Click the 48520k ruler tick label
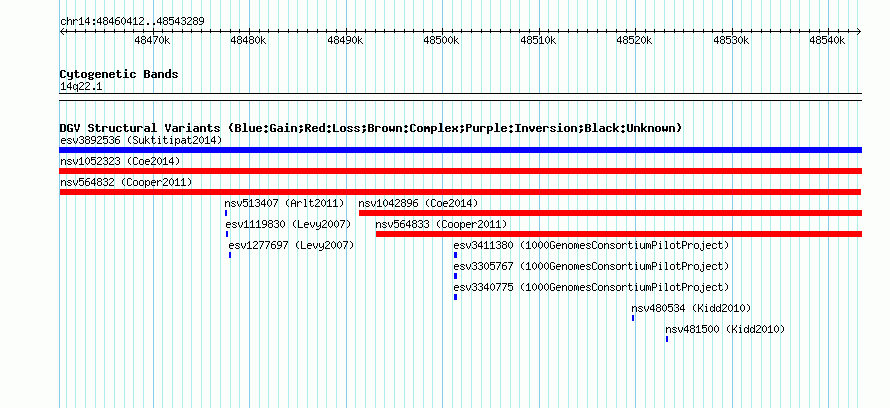Viewport: 890px width, 408px height. coord(634,41)
